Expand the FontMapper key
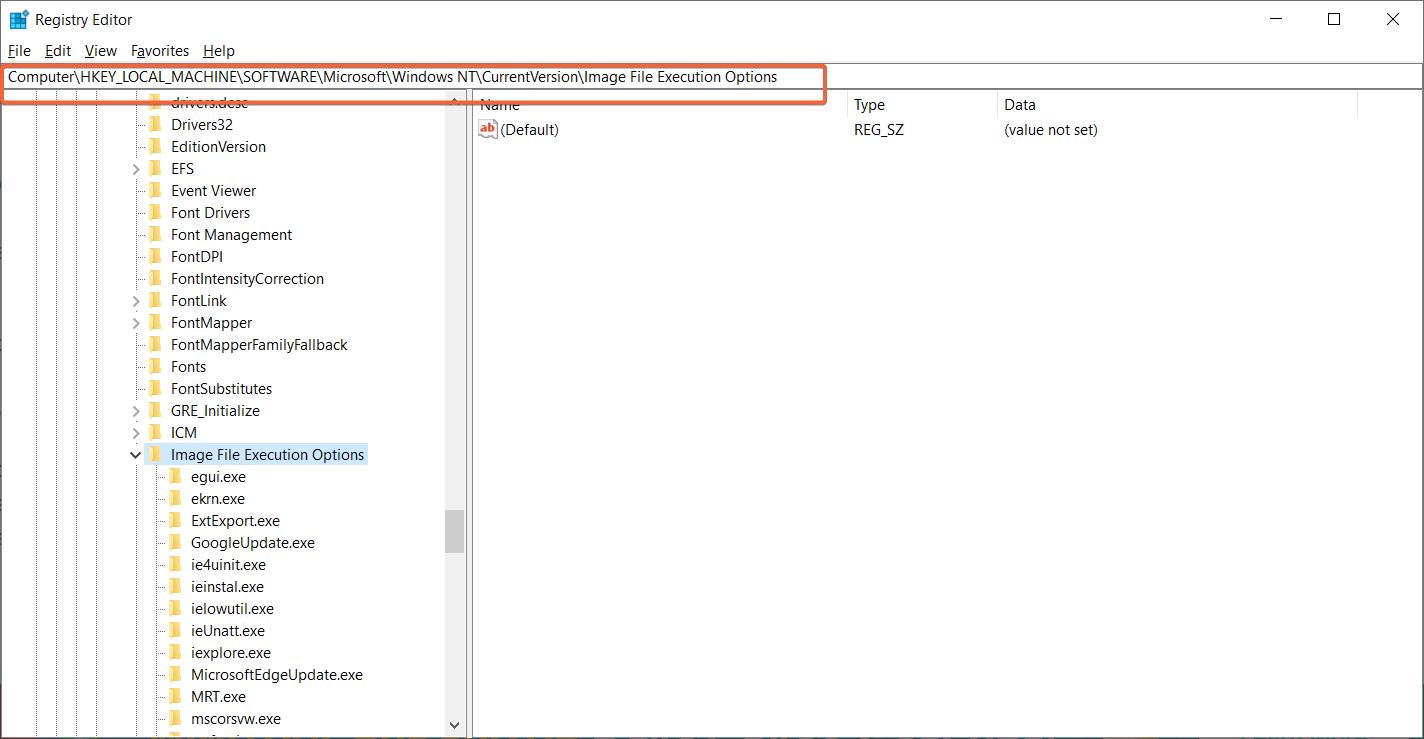The height and width of the screenshot is (739, 1424). coord(136,323)
